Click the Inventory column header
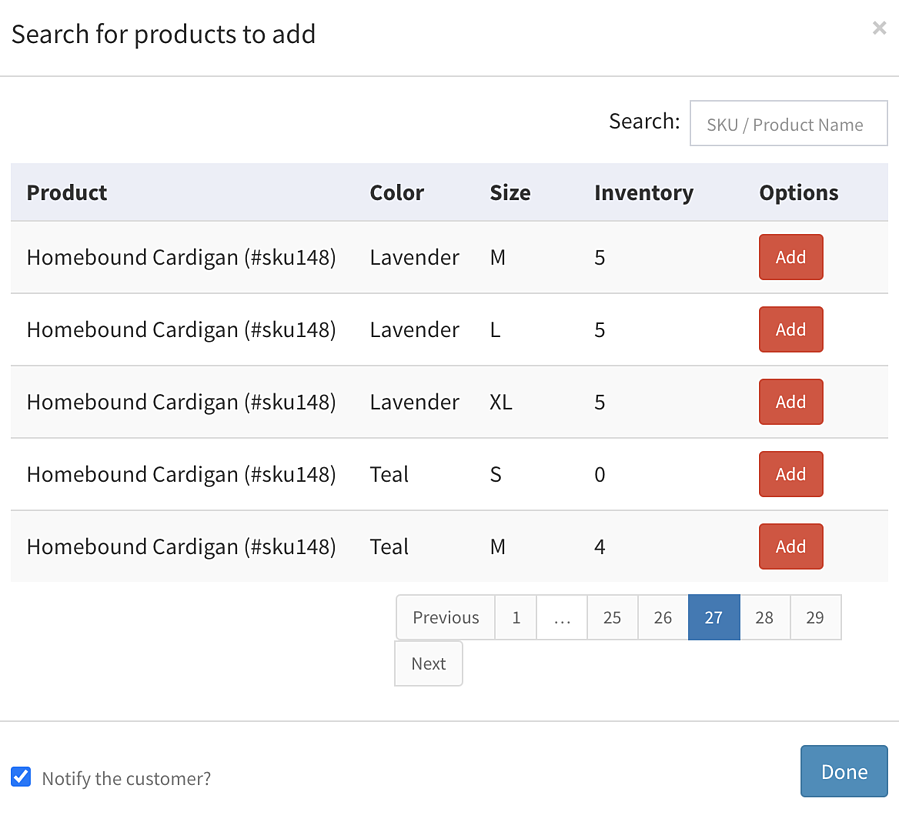Image resolution: width=899 pixels, height=822 pixels. [x=643, y=193]
